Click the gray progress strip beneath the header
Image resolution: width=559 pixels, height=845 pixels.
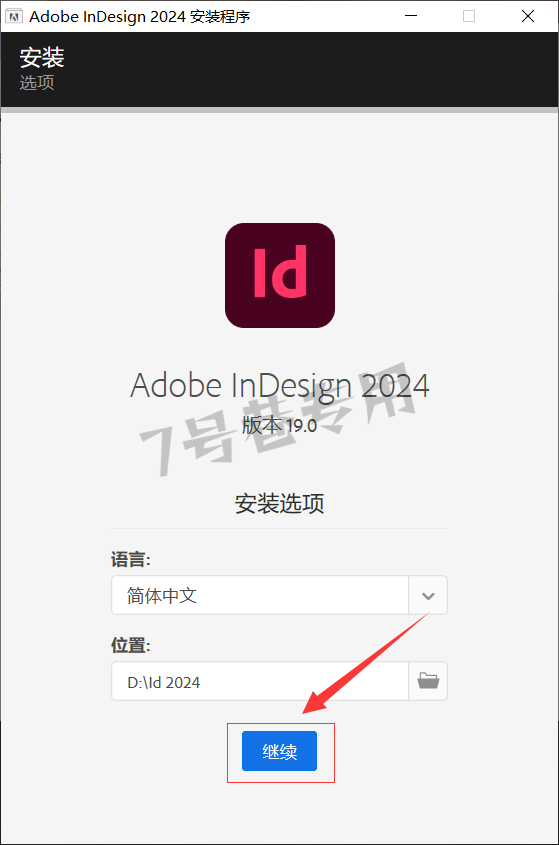(279, 110)
